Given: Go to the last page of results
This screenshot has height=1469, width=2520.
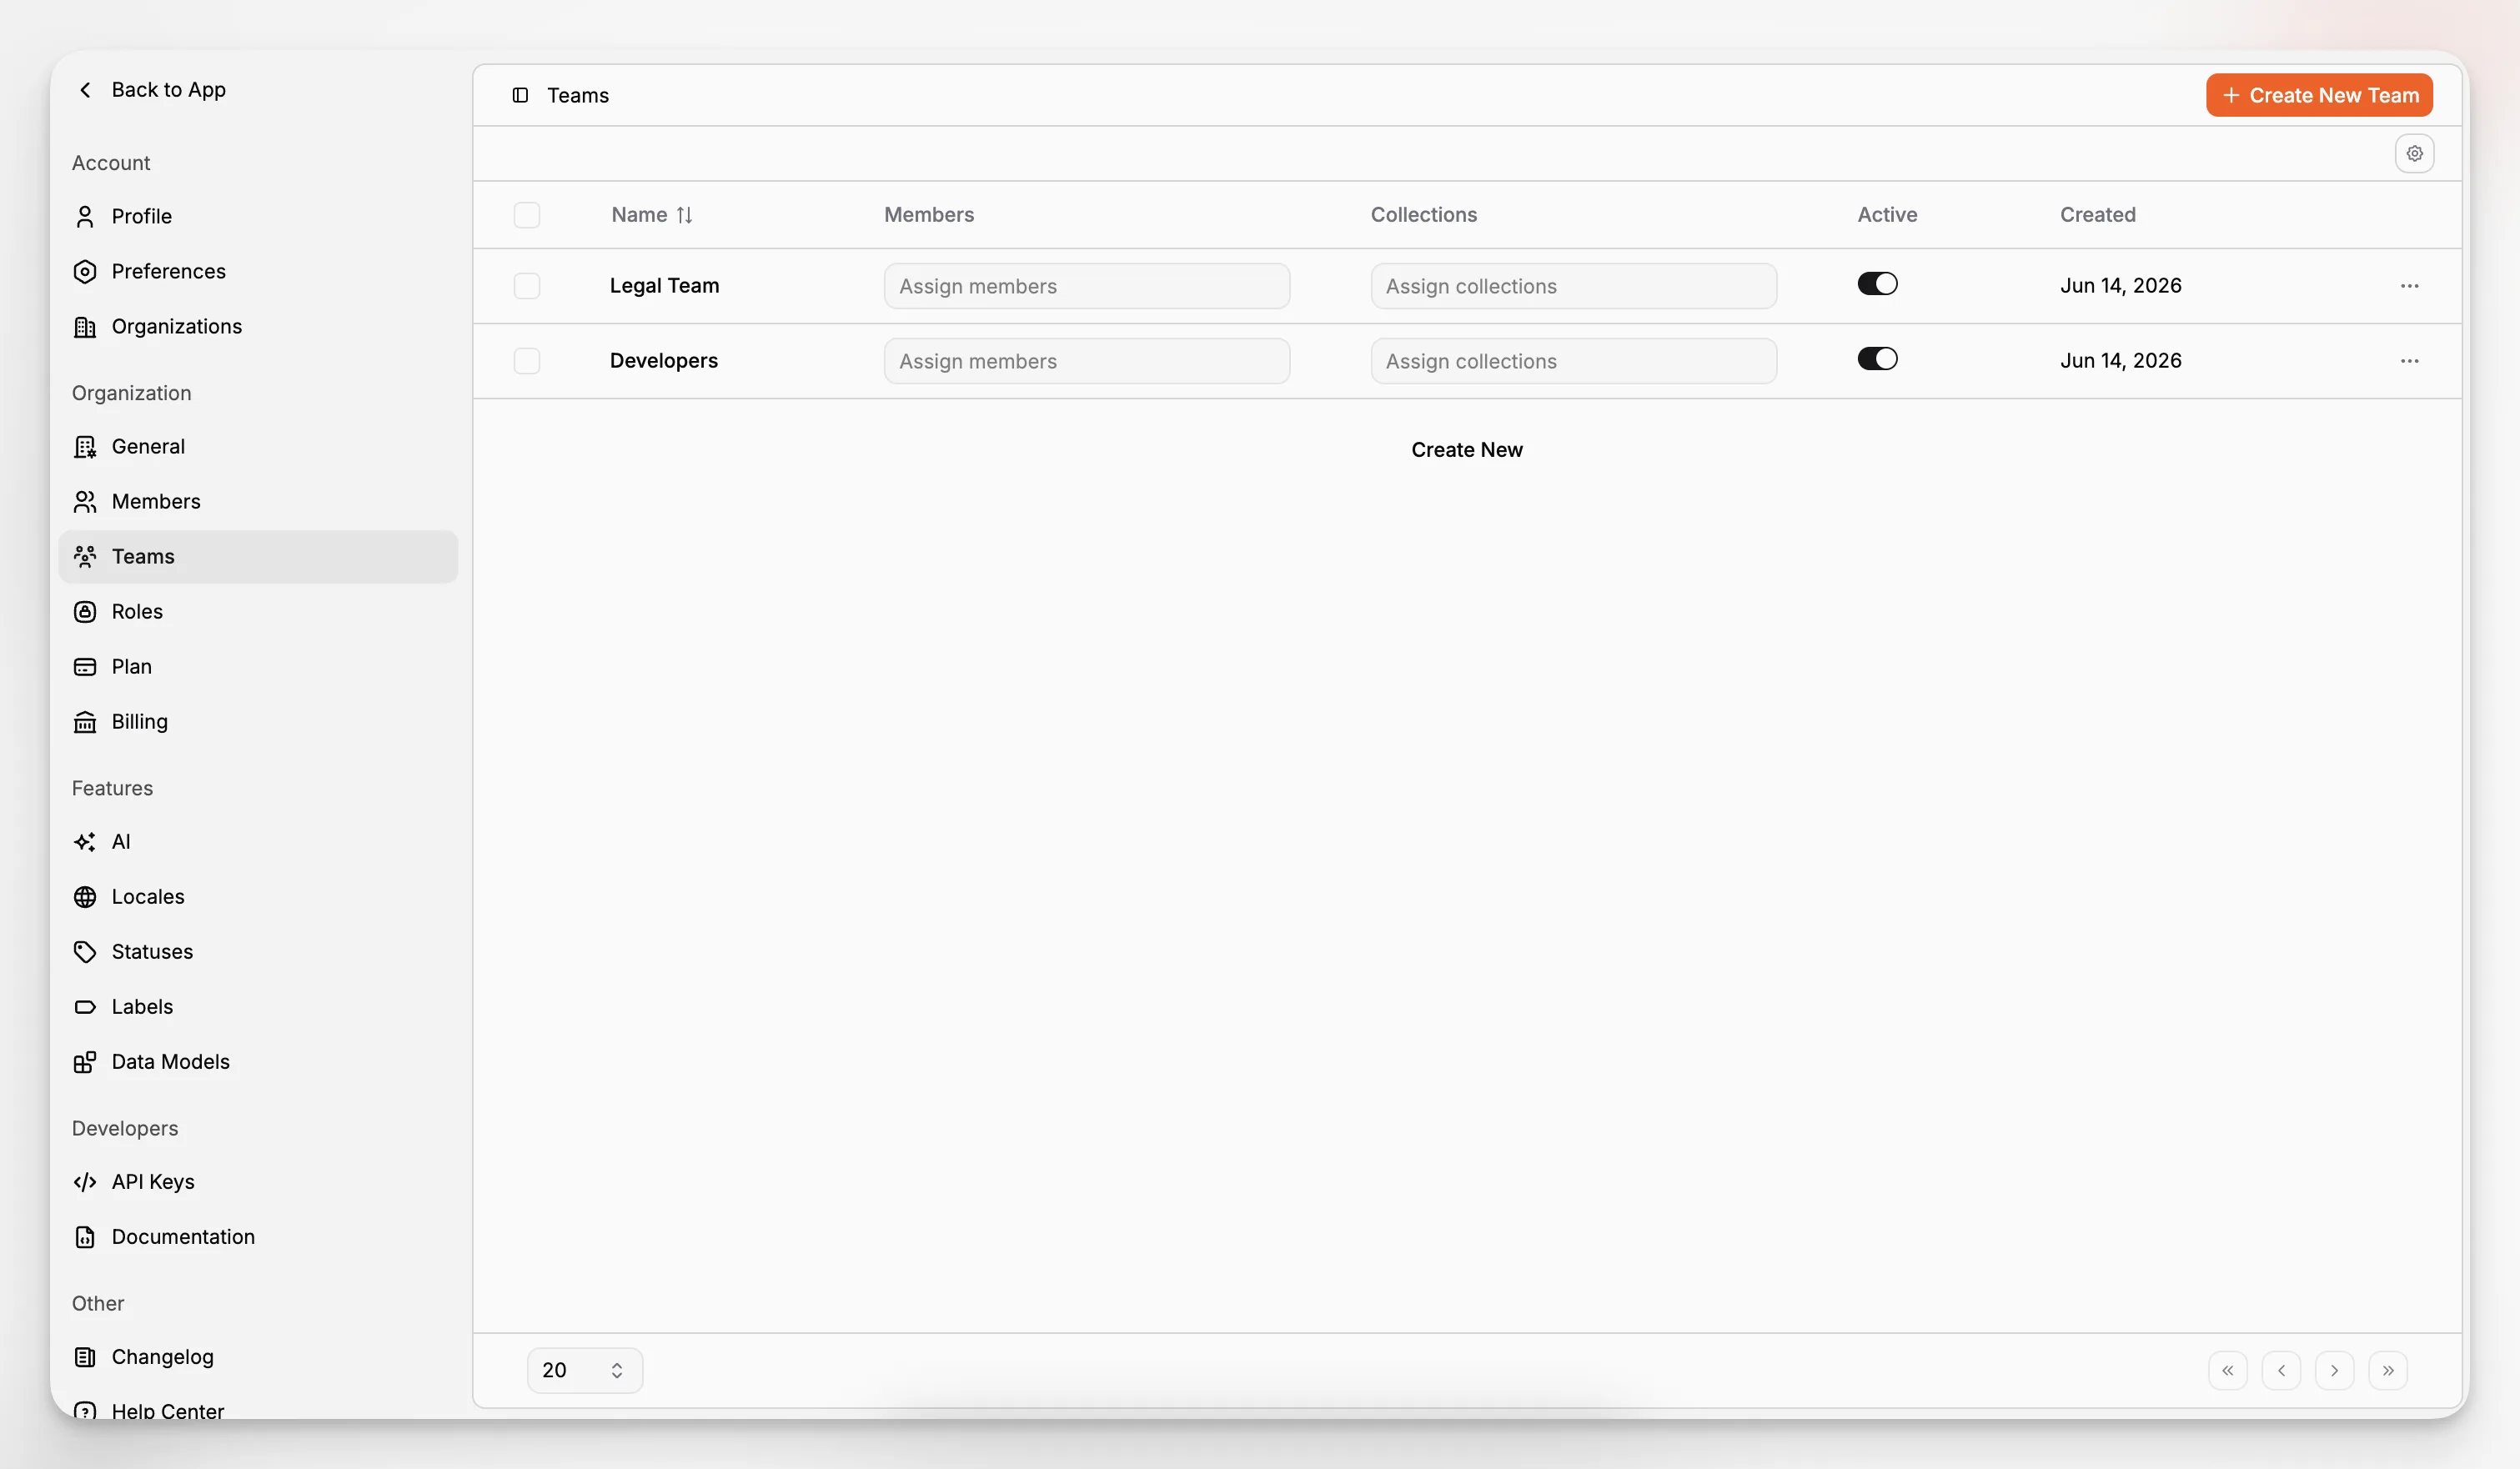Looking at the screenshot, I should coord(2388,1370).
